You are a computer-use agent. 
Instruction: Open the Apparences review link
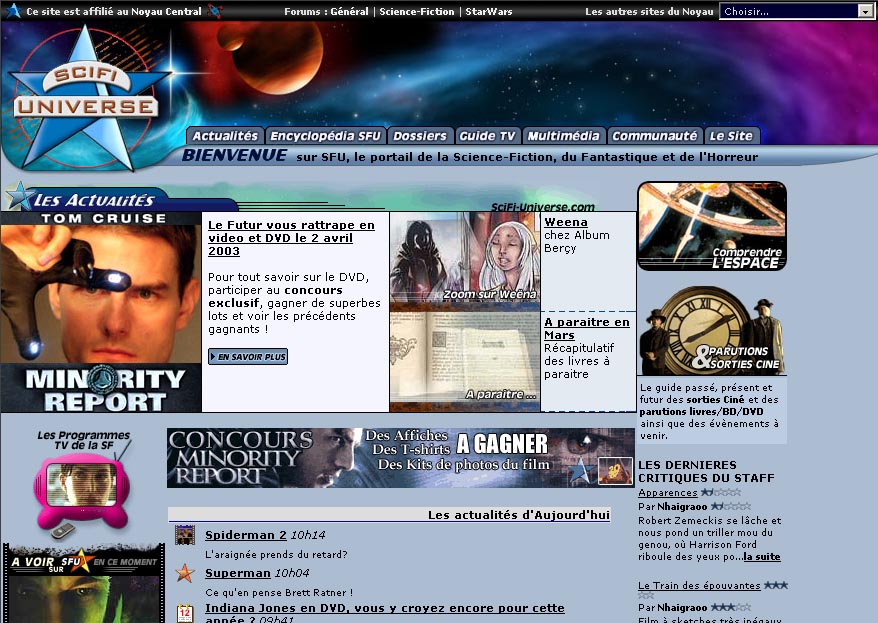tap(667, 493)
